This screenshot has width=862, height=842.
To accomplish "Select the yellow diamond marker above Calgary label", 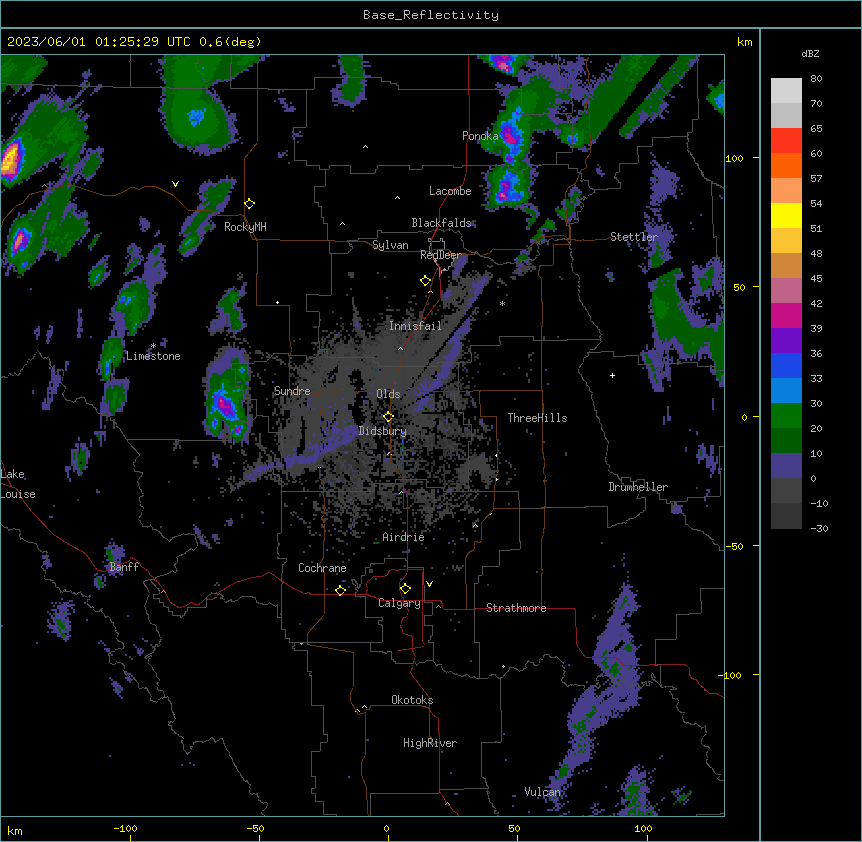I will coord(405,589).
